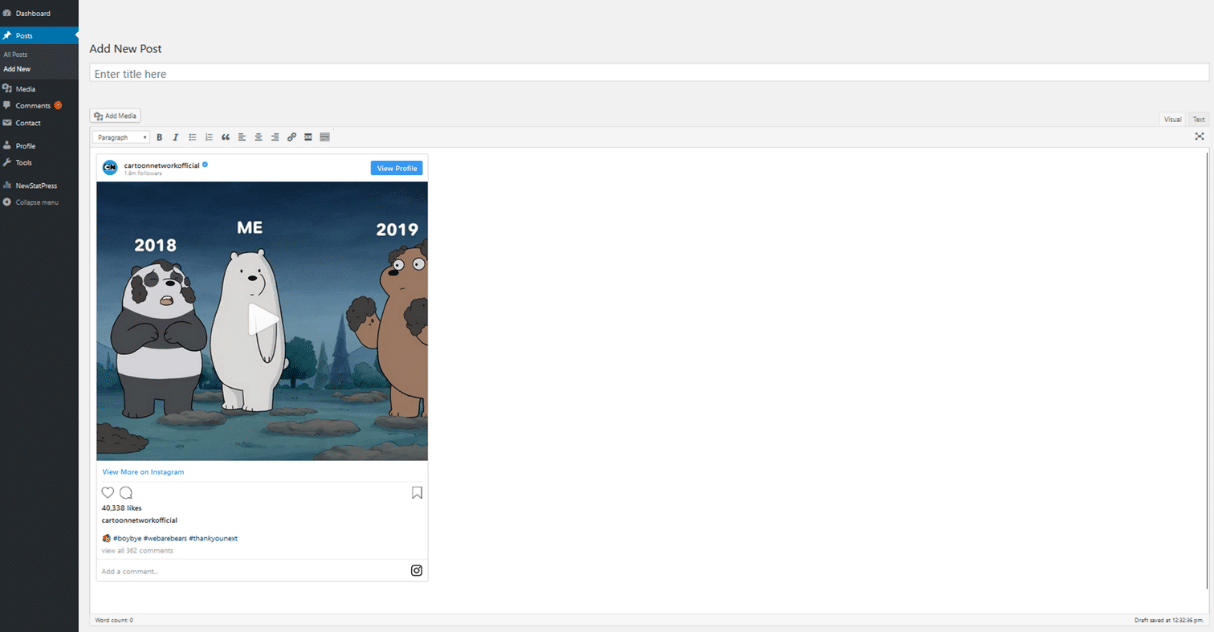Toggle italic formatting in the editor
The height and width of the screenshot is (632, 1214).
click(x=176, y=137)
